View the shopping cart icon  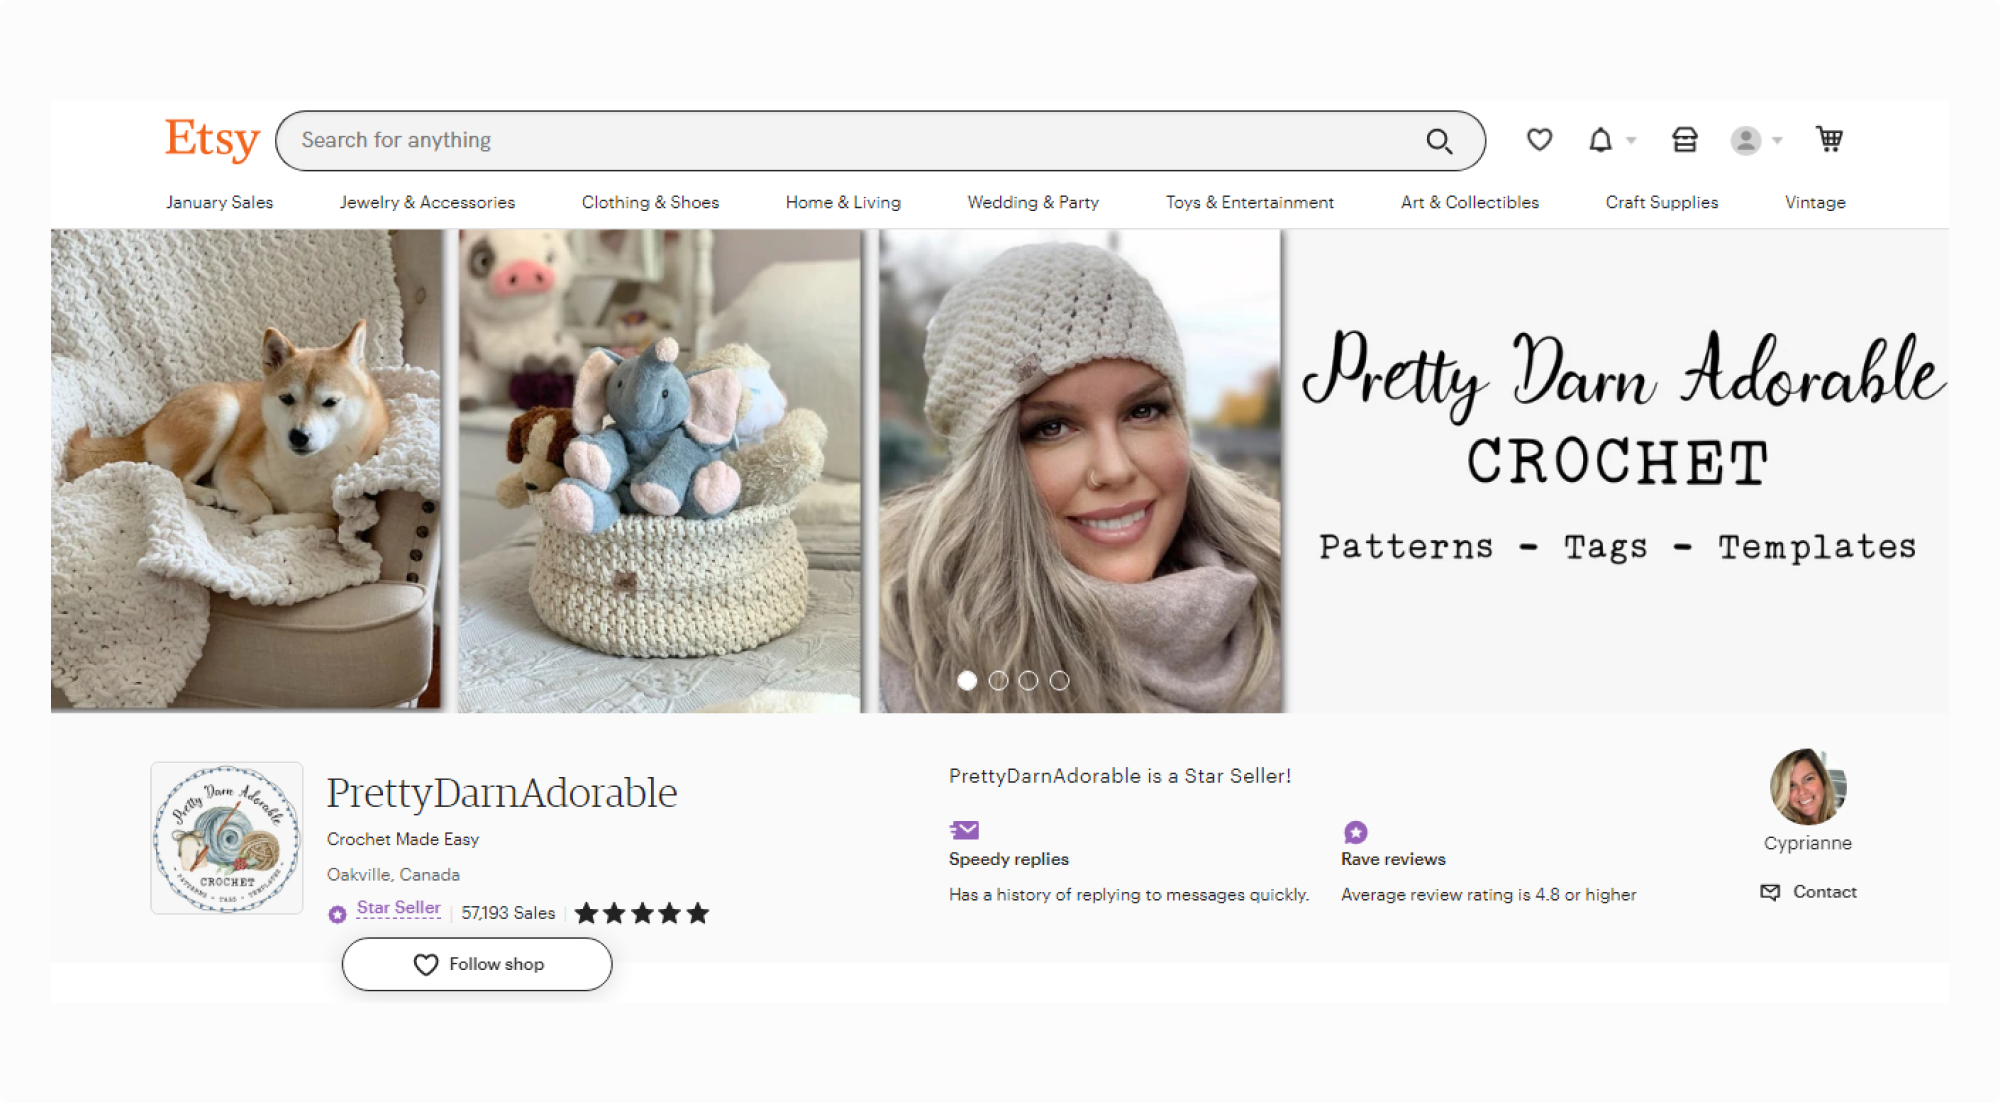(x=1829, y=140)
